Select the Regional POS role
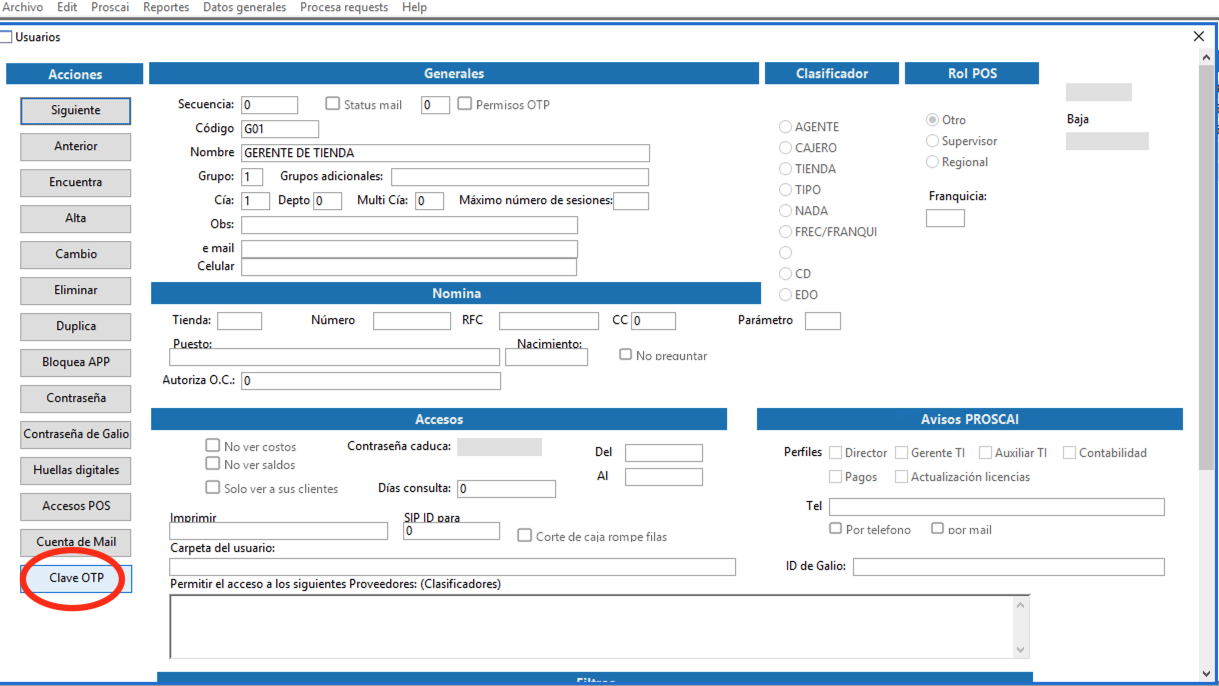This screenshot has height=686, width=1219. (933, 162)
